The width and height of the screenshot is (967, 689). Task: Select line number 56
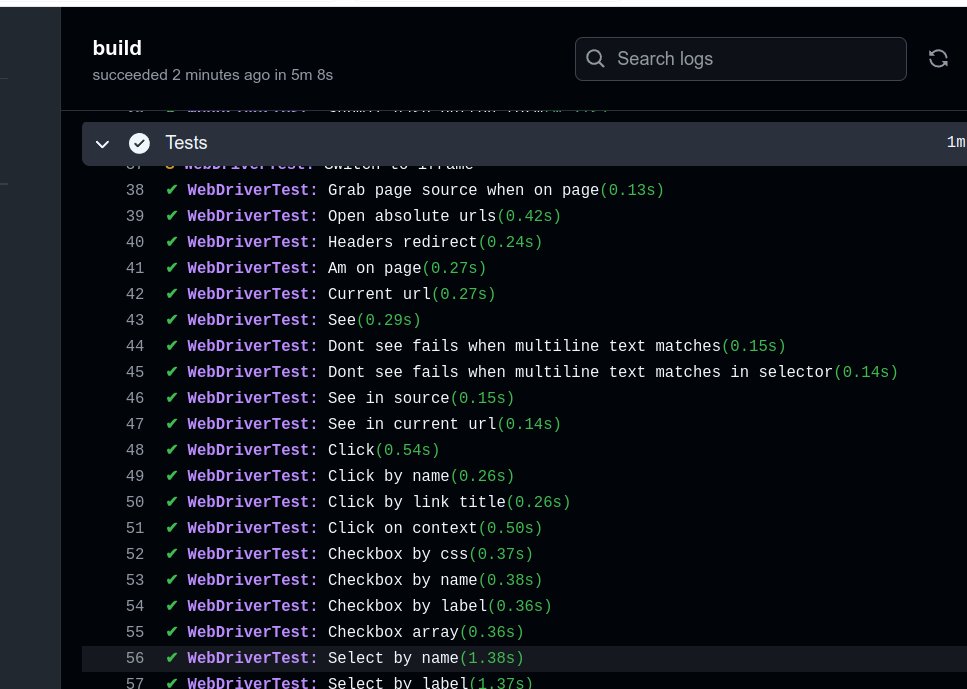click(x=135, y=658)
